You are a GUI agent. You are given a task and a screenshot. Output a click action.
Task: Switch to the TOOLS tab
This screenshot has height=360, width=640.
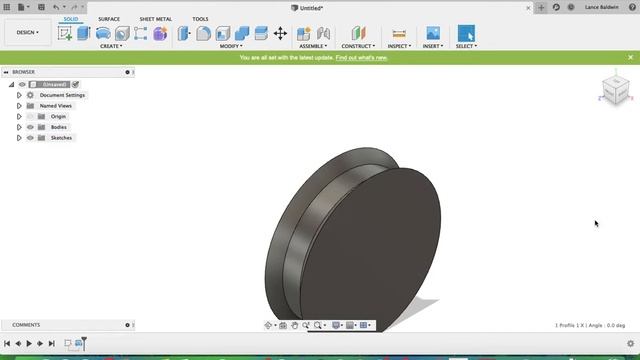pyautogui.click(x=200, y=19)
